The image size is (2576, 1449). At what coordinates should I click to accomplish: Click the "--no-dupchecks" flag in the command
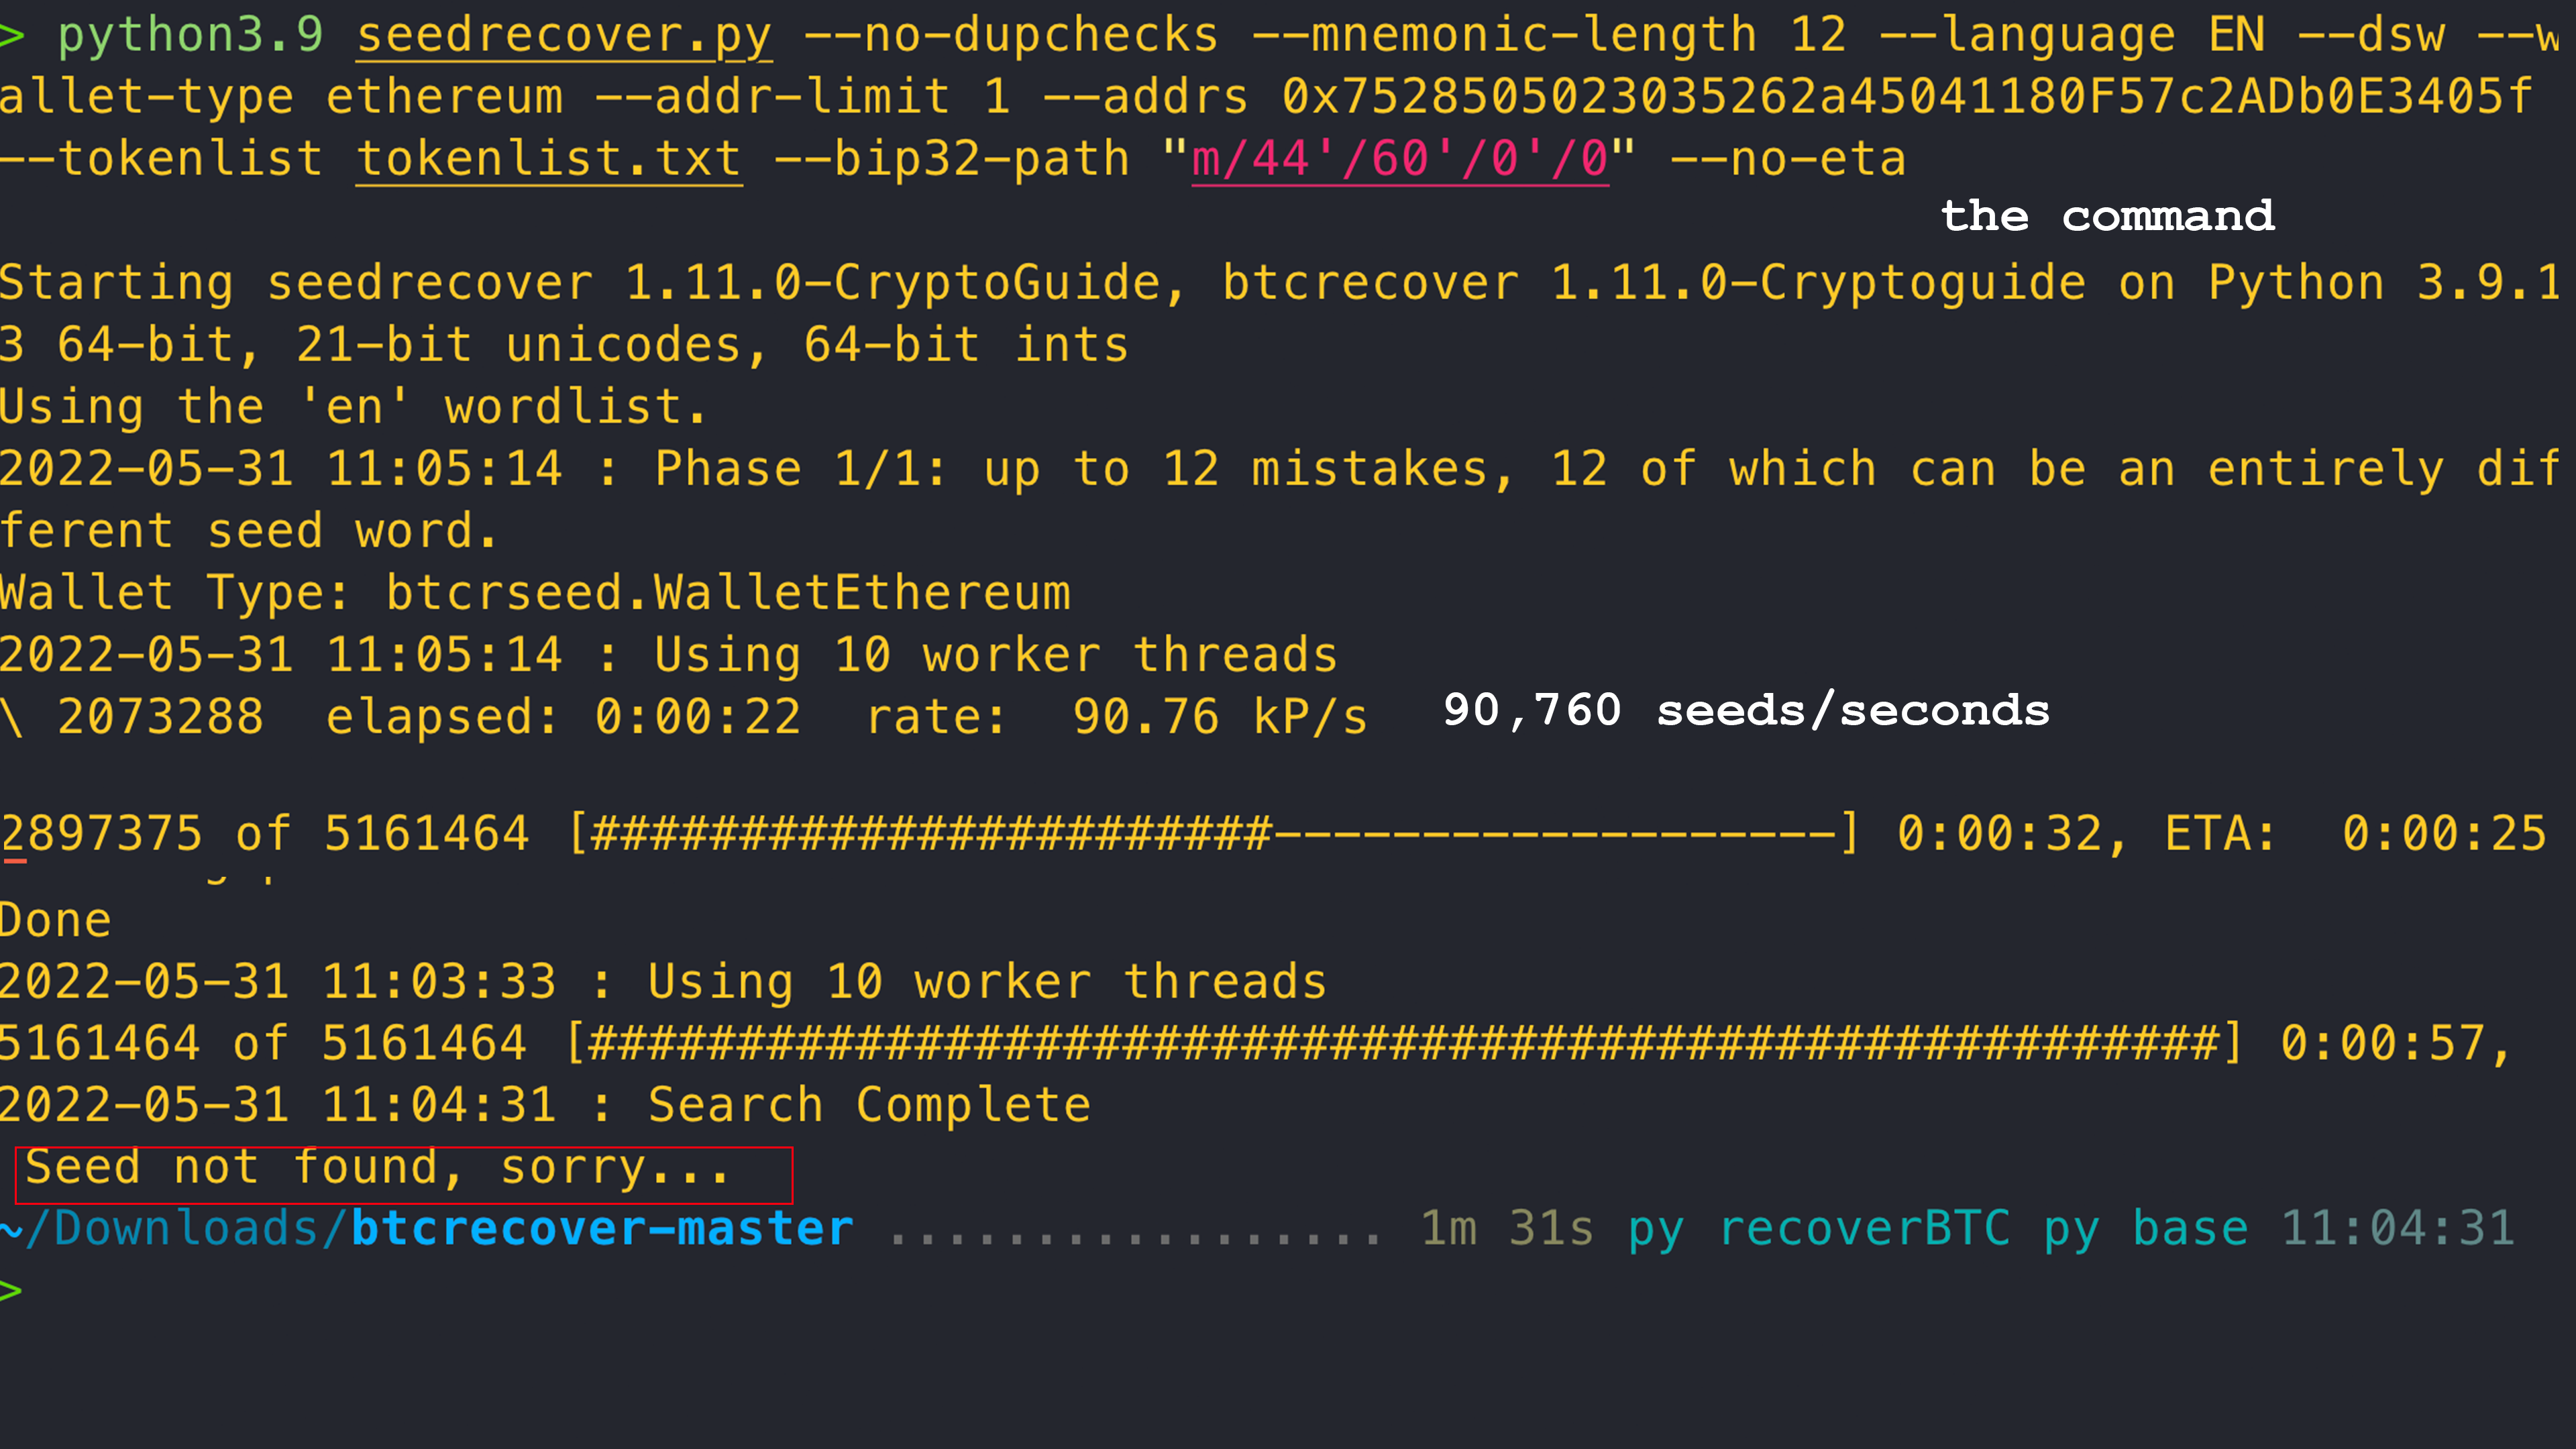1011,36
